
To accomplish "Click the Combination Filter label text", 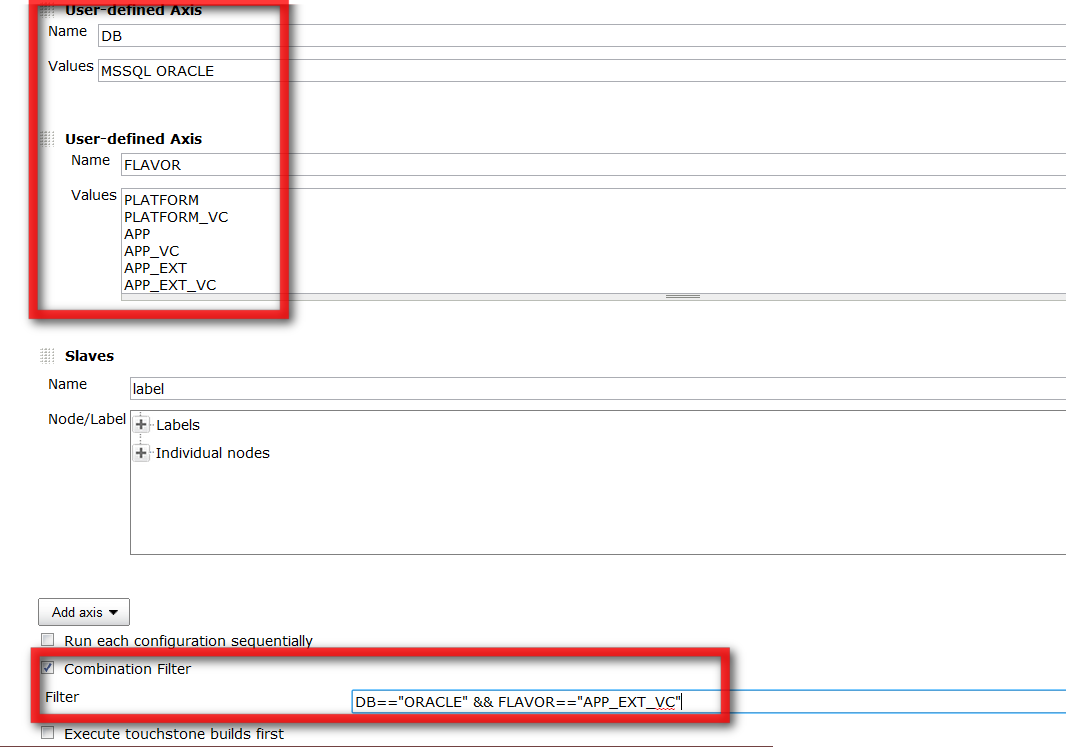I will tap(128, 669).
